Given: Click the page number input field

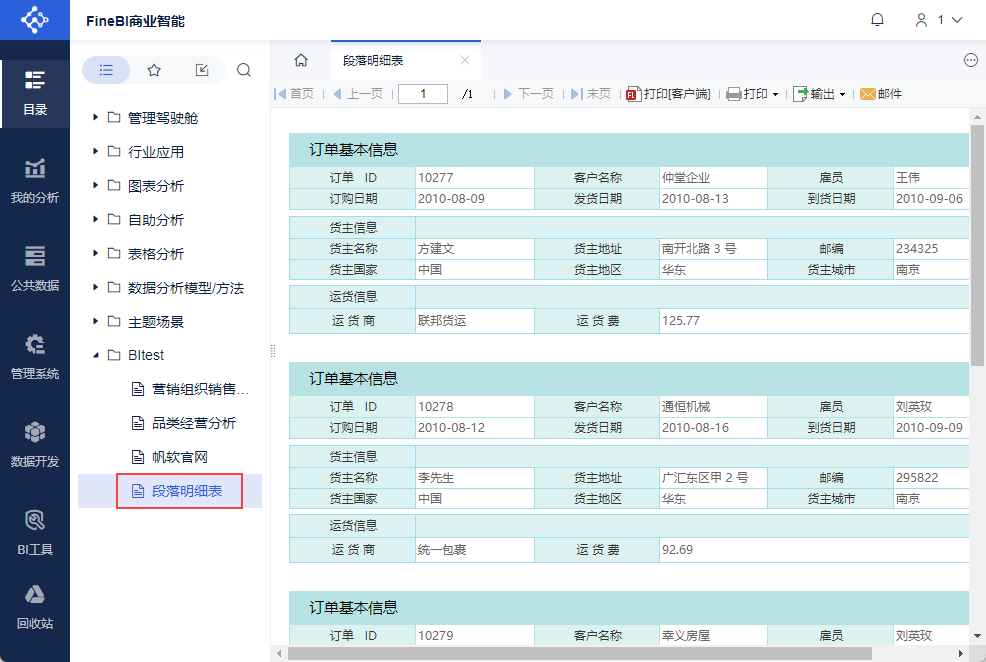Looking at the screenshot, I should click(422, 93).
